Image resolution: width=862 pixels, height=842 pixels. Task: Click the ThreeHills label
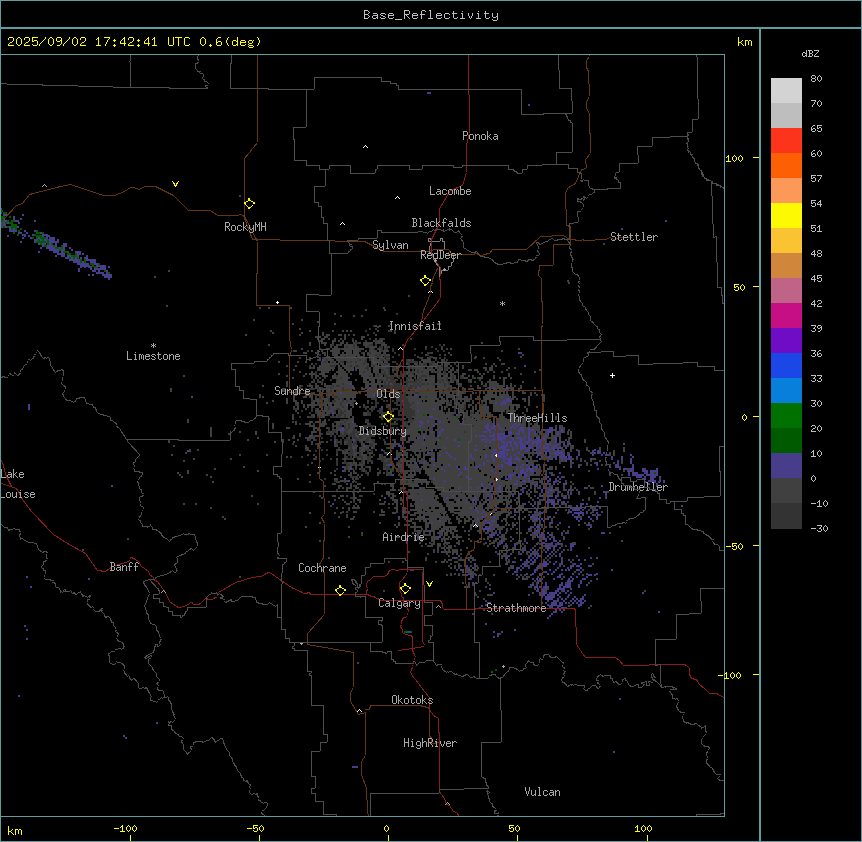537,418
